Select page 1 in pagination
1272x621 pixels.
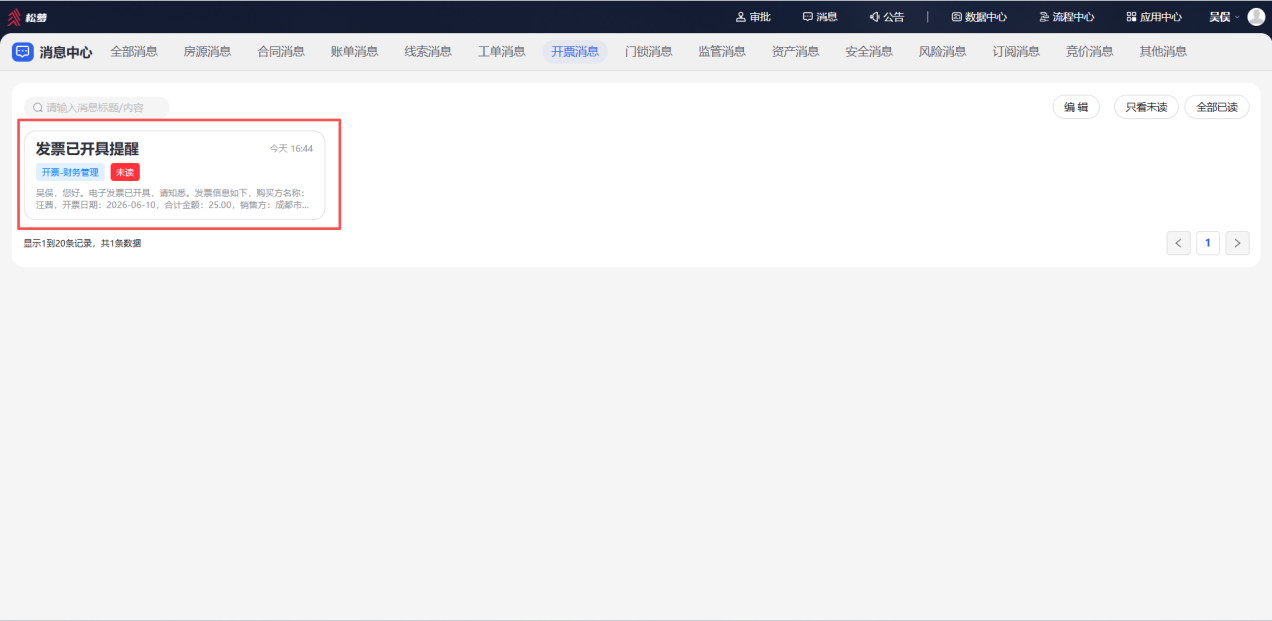point(1208,243)
